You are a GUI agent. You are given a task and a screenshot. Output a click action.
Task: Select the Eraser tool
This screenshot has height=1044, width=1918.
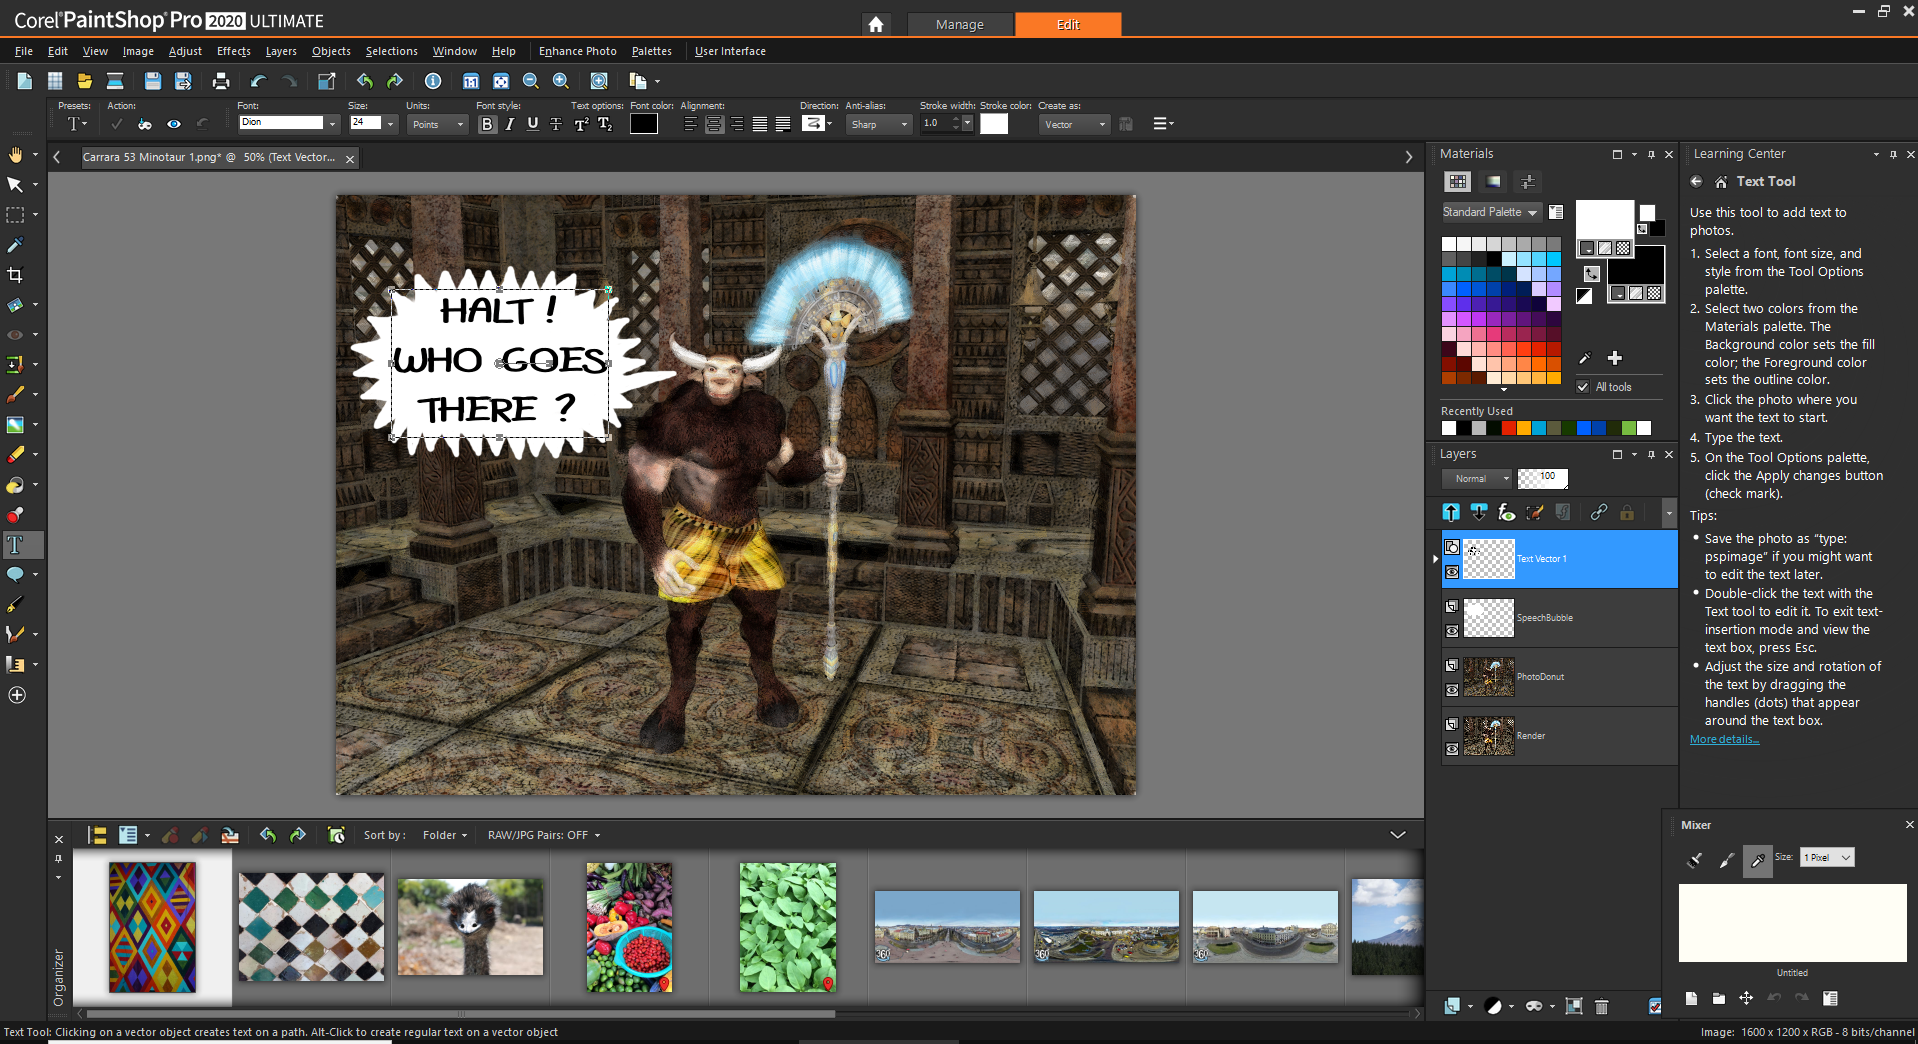(15, 455)
